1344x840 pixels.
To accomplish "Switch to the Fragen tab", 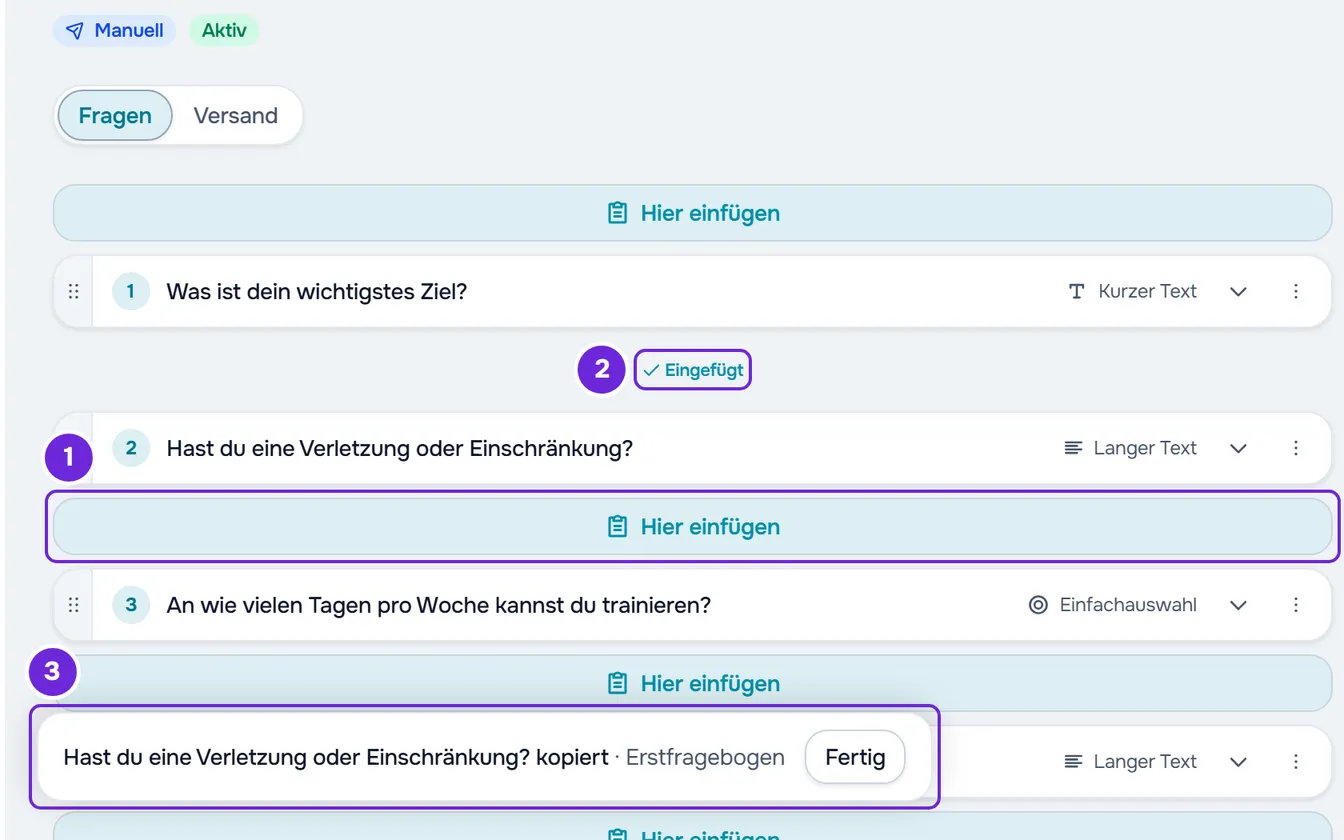I will click(x=115, y=116).
